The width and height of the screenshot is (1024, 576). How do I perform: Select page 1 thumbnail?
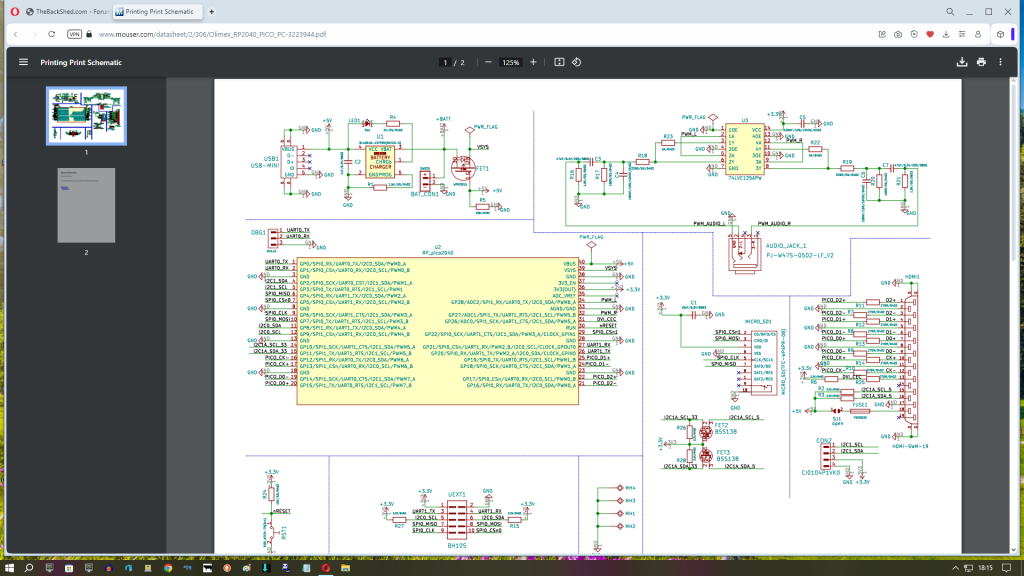[86, 116]
